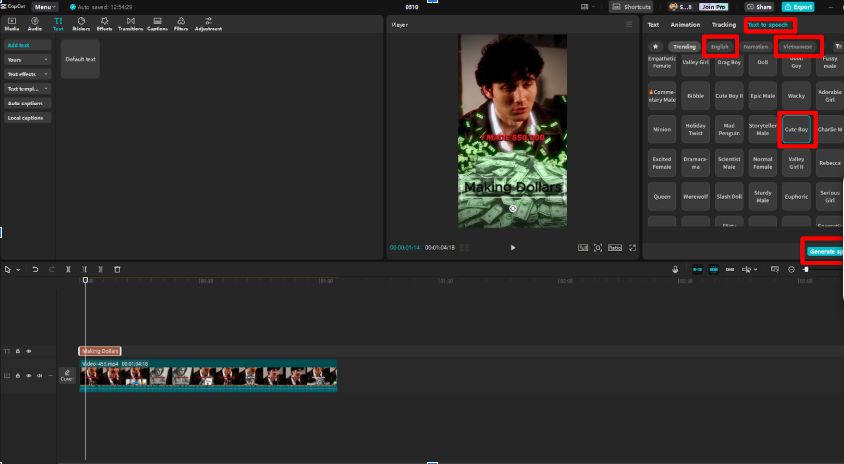Hide the video track with eye icon
844x464 pixels.
tap(29, 376)
